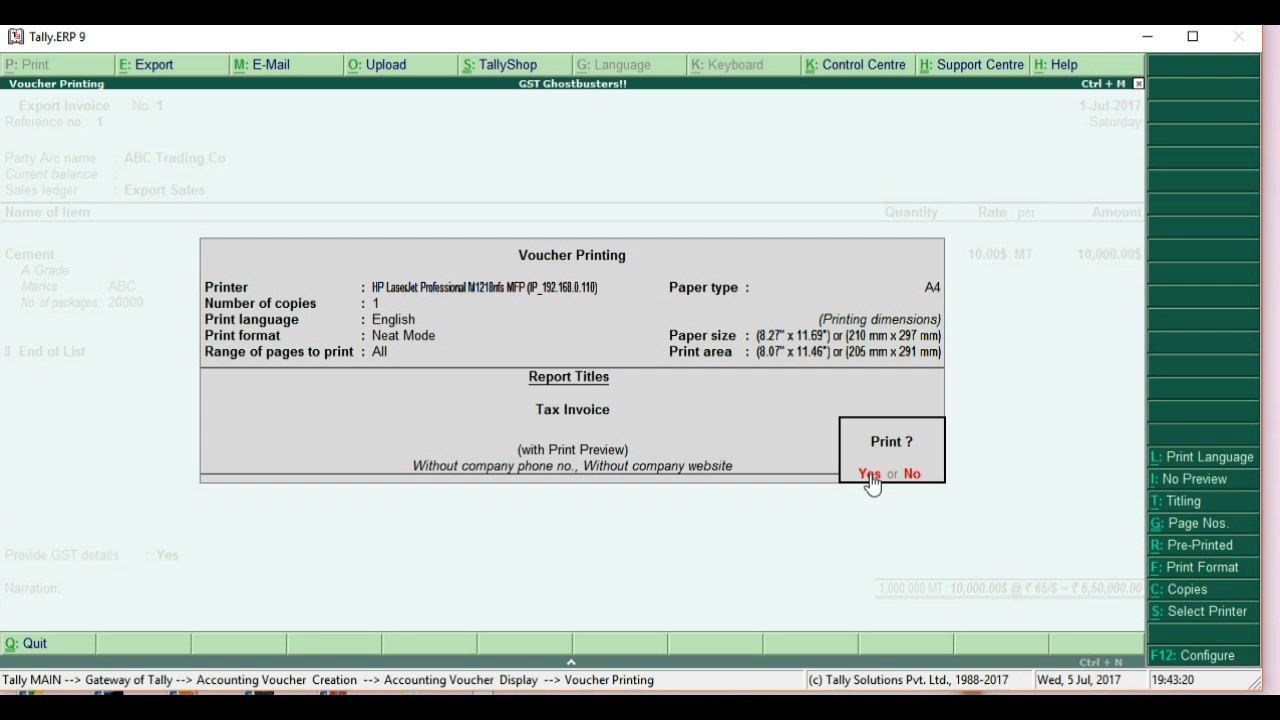The image size is (1280, 720).
Task: Click T: Titling button
Action: pos(1203,501)
